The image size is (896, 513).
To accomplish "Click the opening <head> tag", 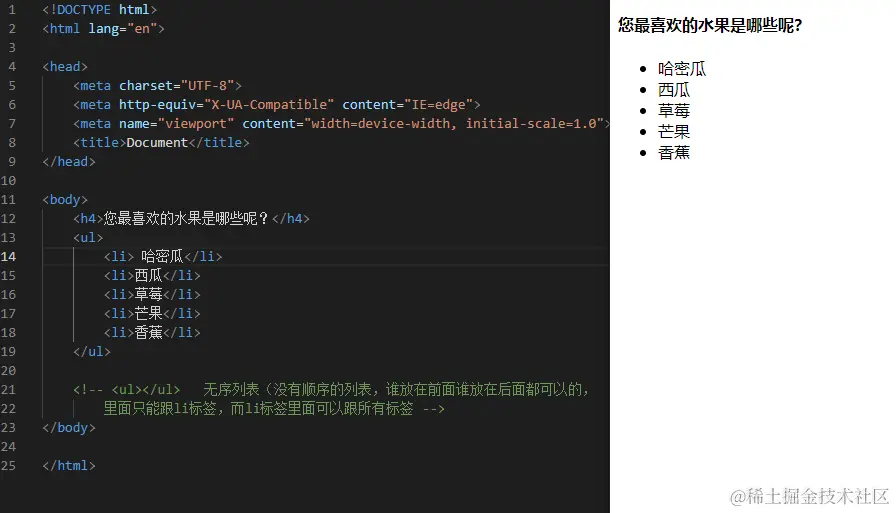I will pyautogui.click(x=65, y=67).
